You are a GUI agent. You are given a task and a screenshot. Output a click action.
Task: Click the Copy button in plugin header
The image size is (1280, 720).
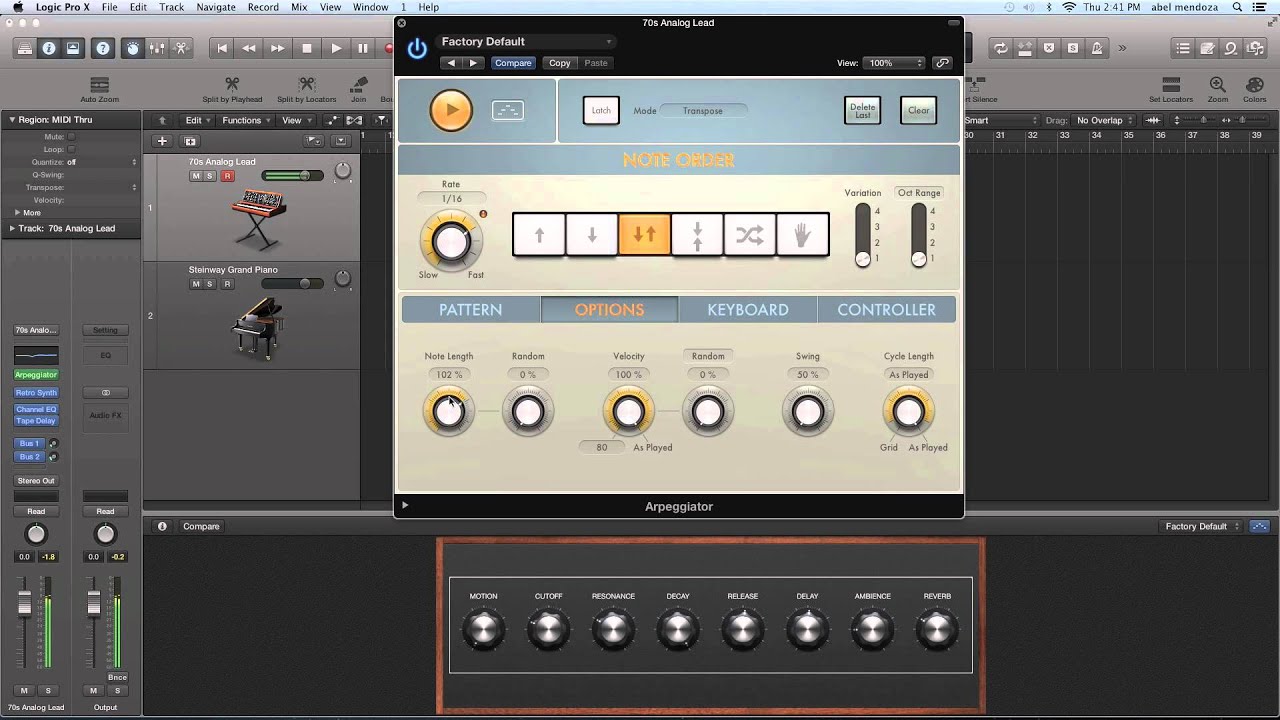click(x=560, y=63)
